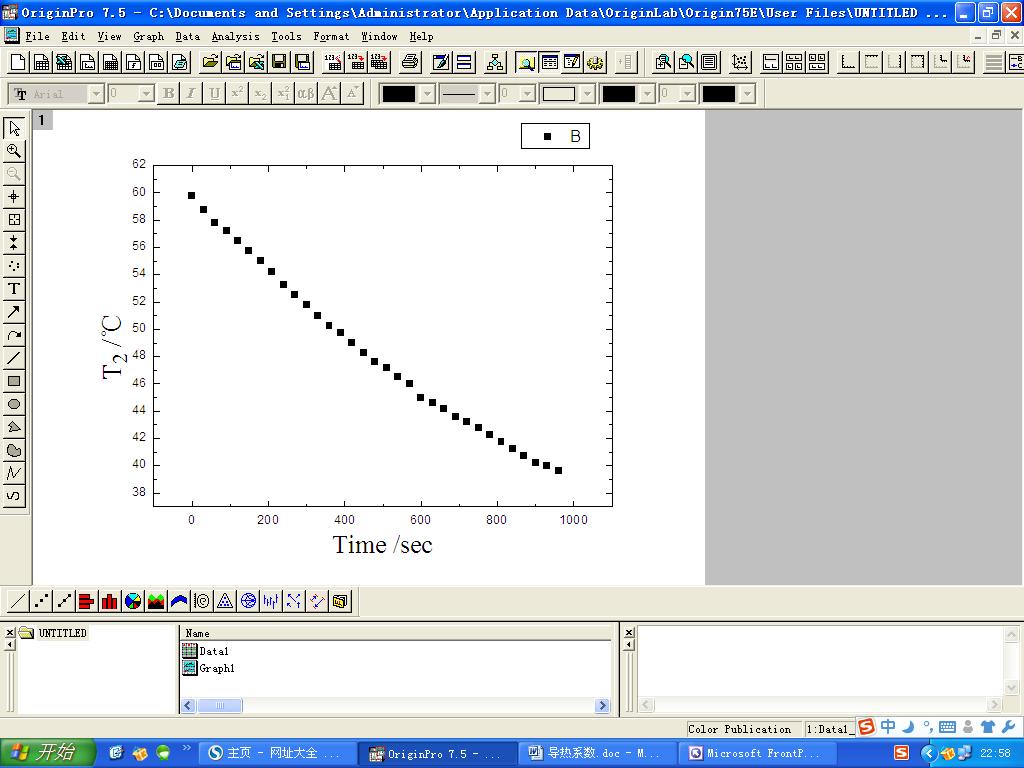Open the Analysis menu

[x=235, y=37]
